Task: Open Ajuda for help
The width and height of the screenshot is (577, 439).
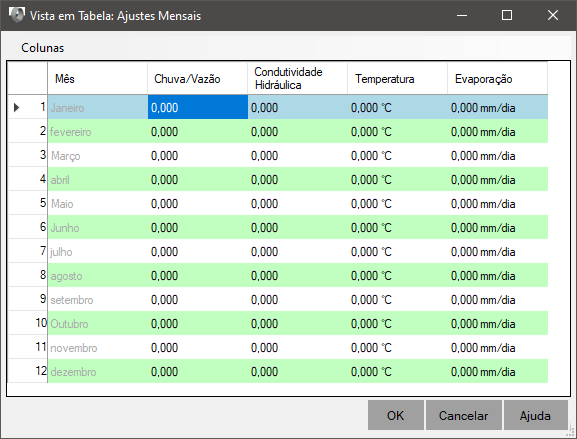Action: point(535,415)
